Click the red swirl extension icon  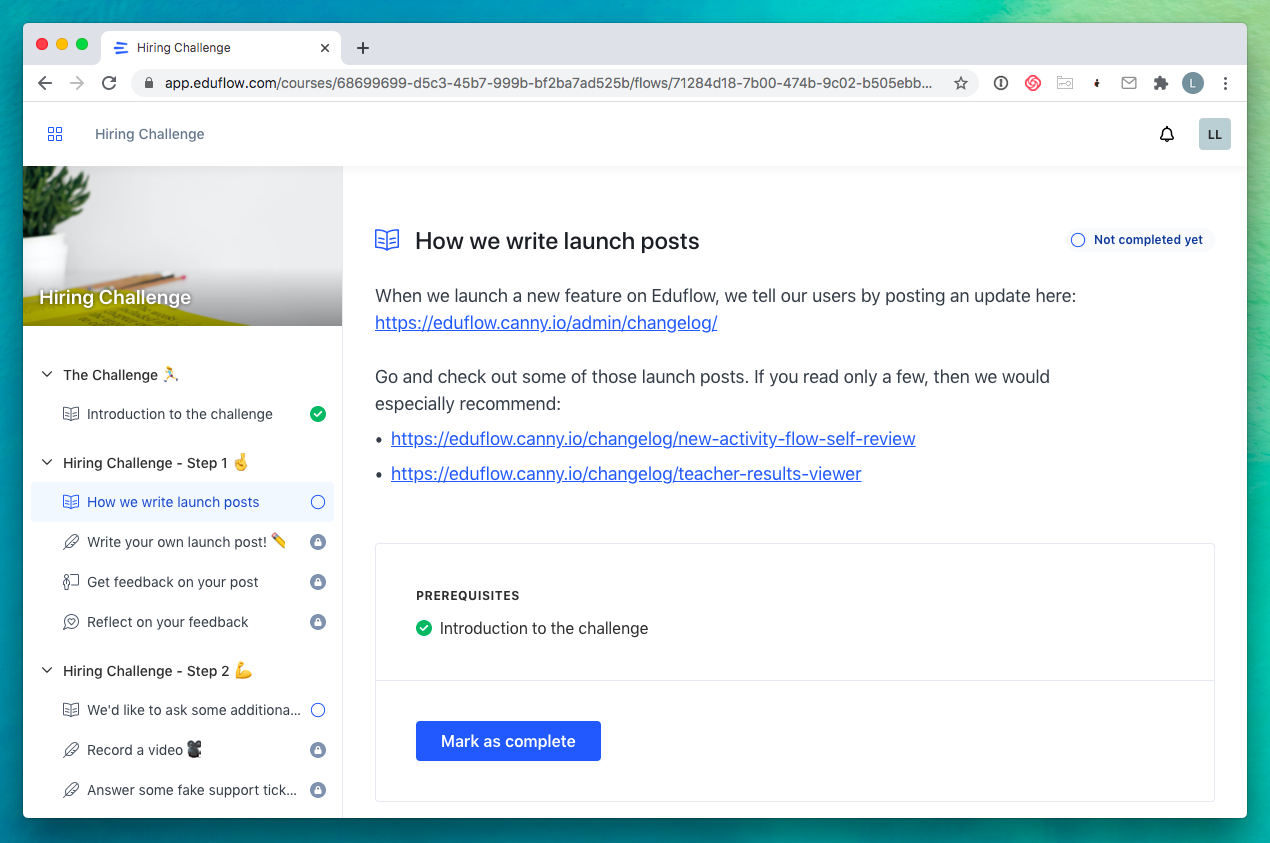[1033, 83]
